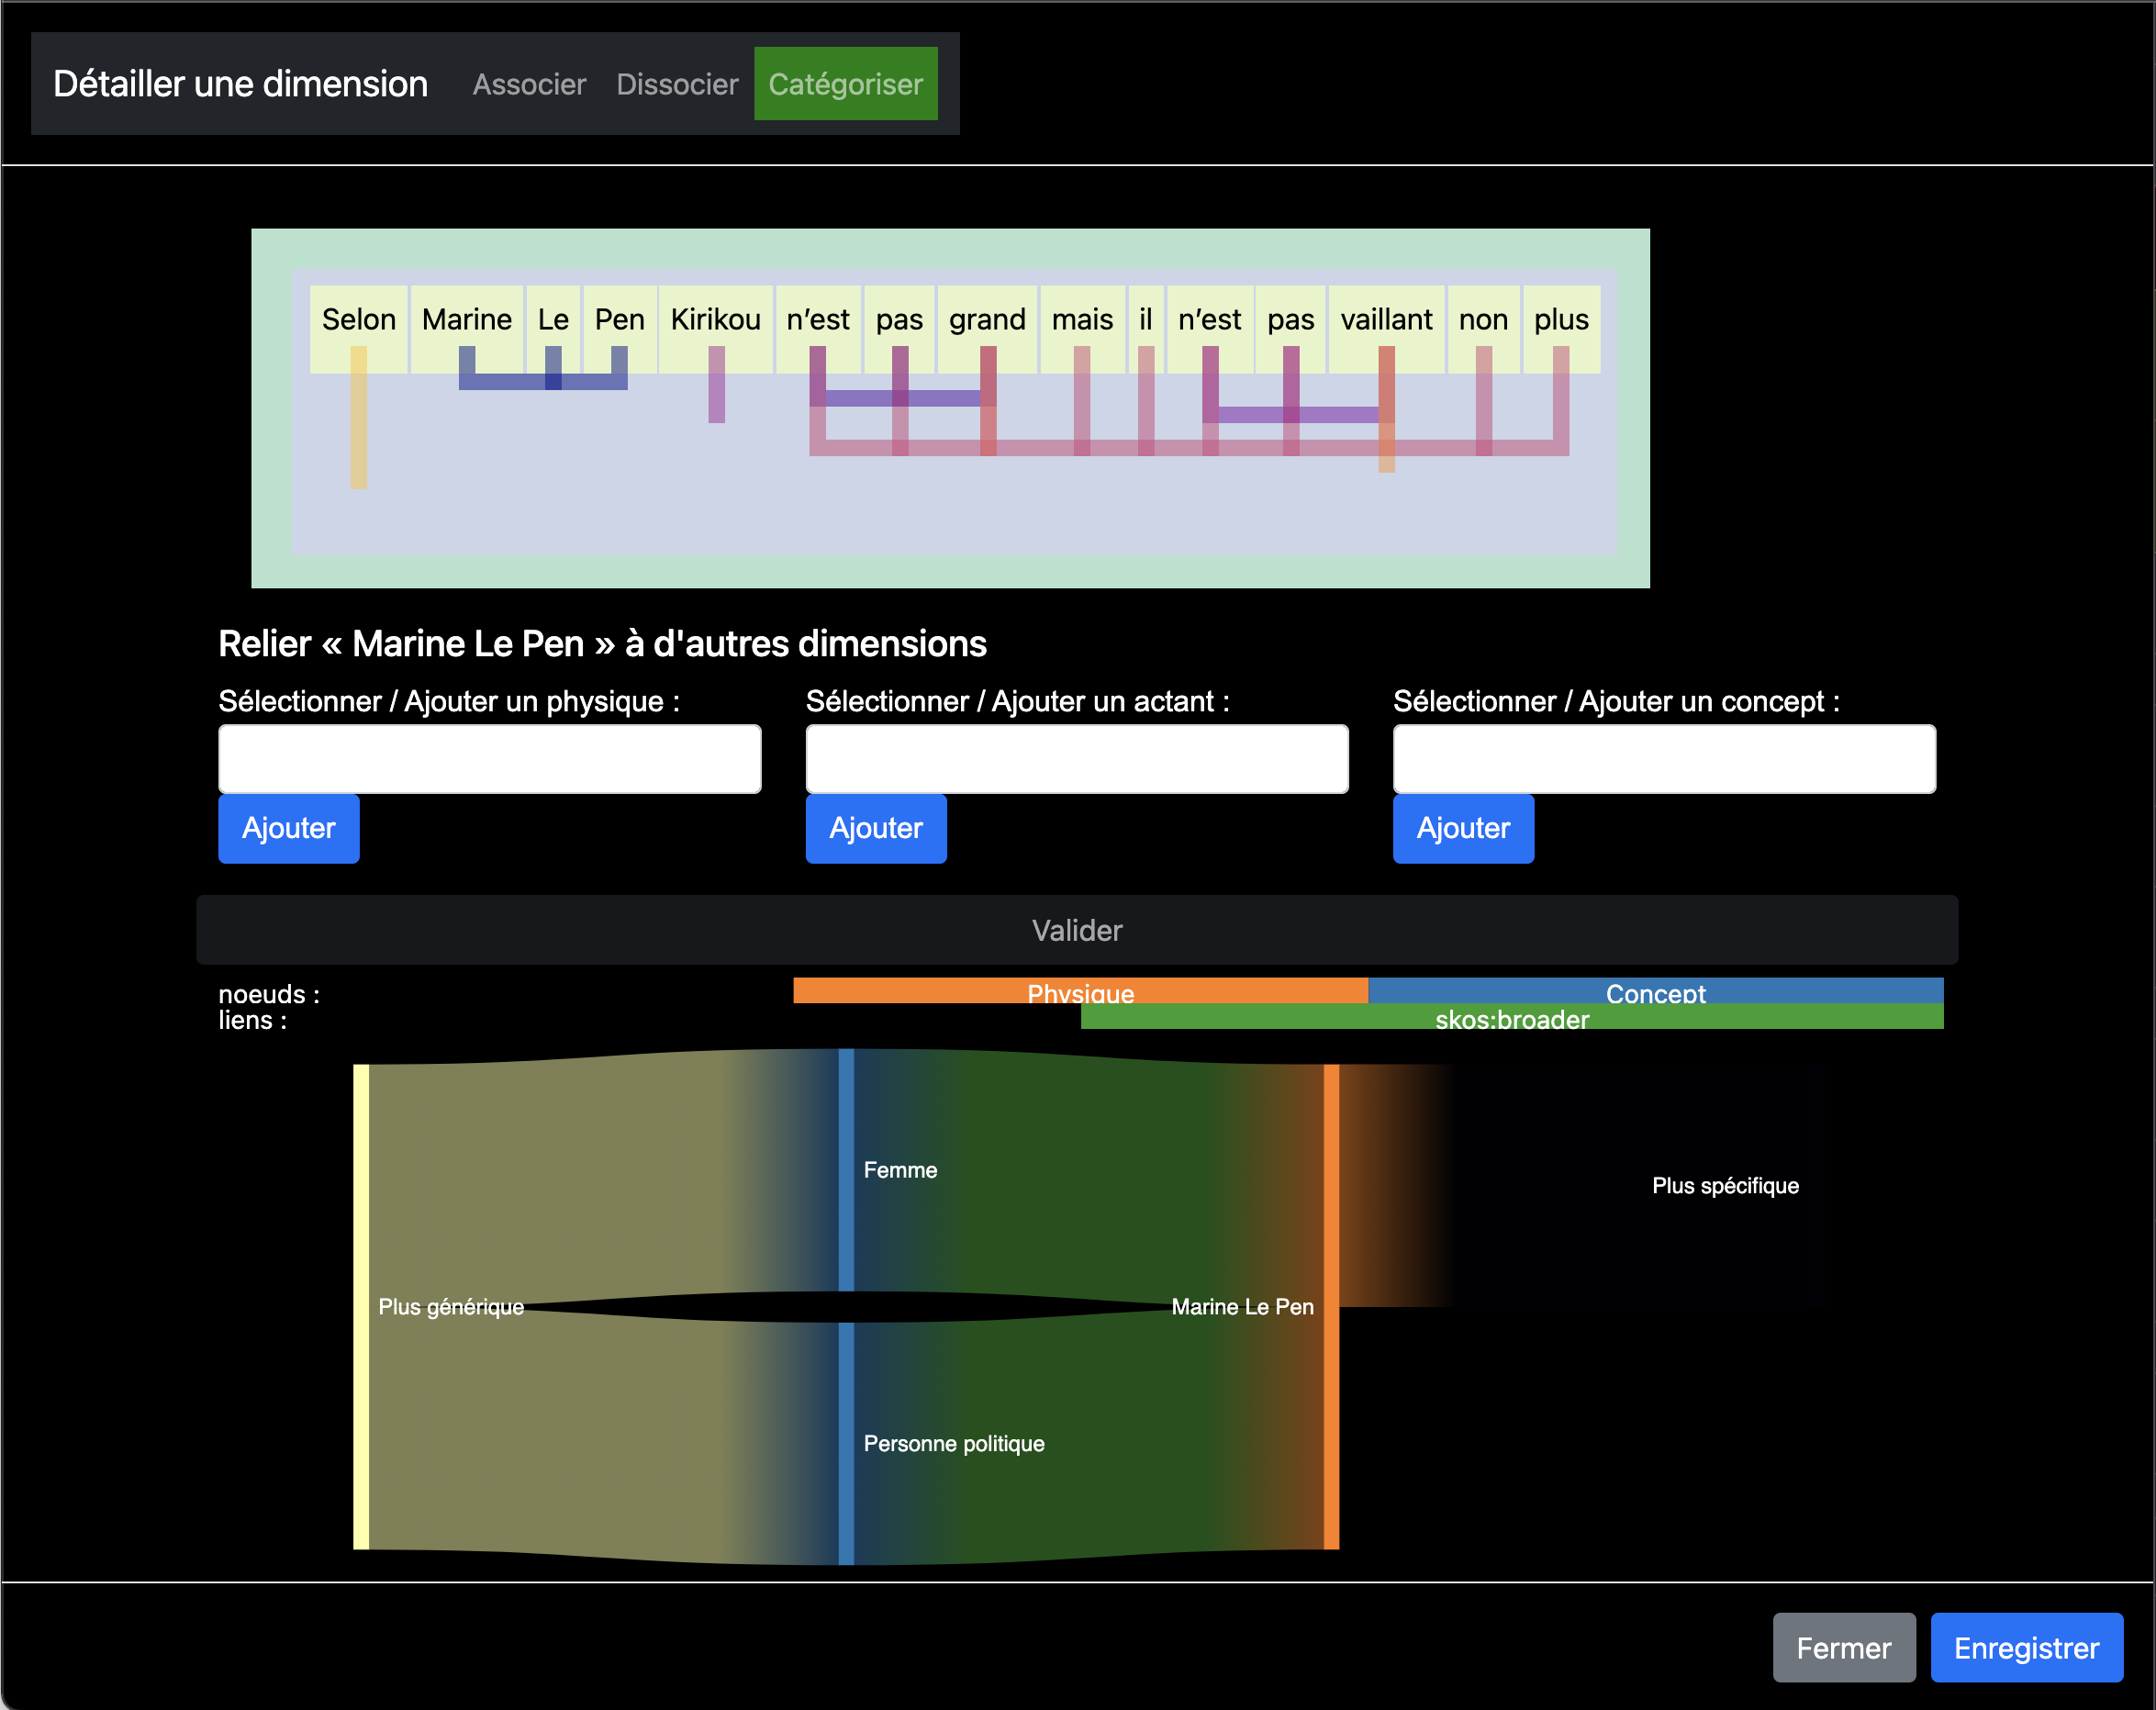Switch to the Associer tab
The width and height of the screenshot is (2156, 1710).
coord(529,84)
